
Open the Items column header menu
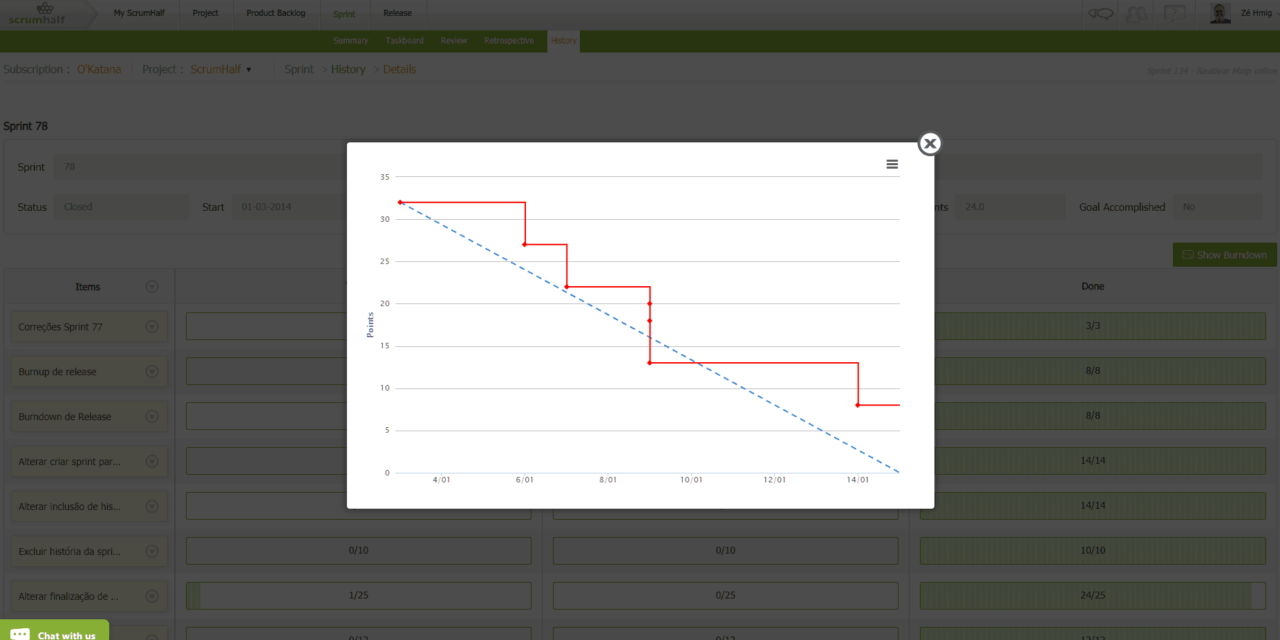pos(152,286)
